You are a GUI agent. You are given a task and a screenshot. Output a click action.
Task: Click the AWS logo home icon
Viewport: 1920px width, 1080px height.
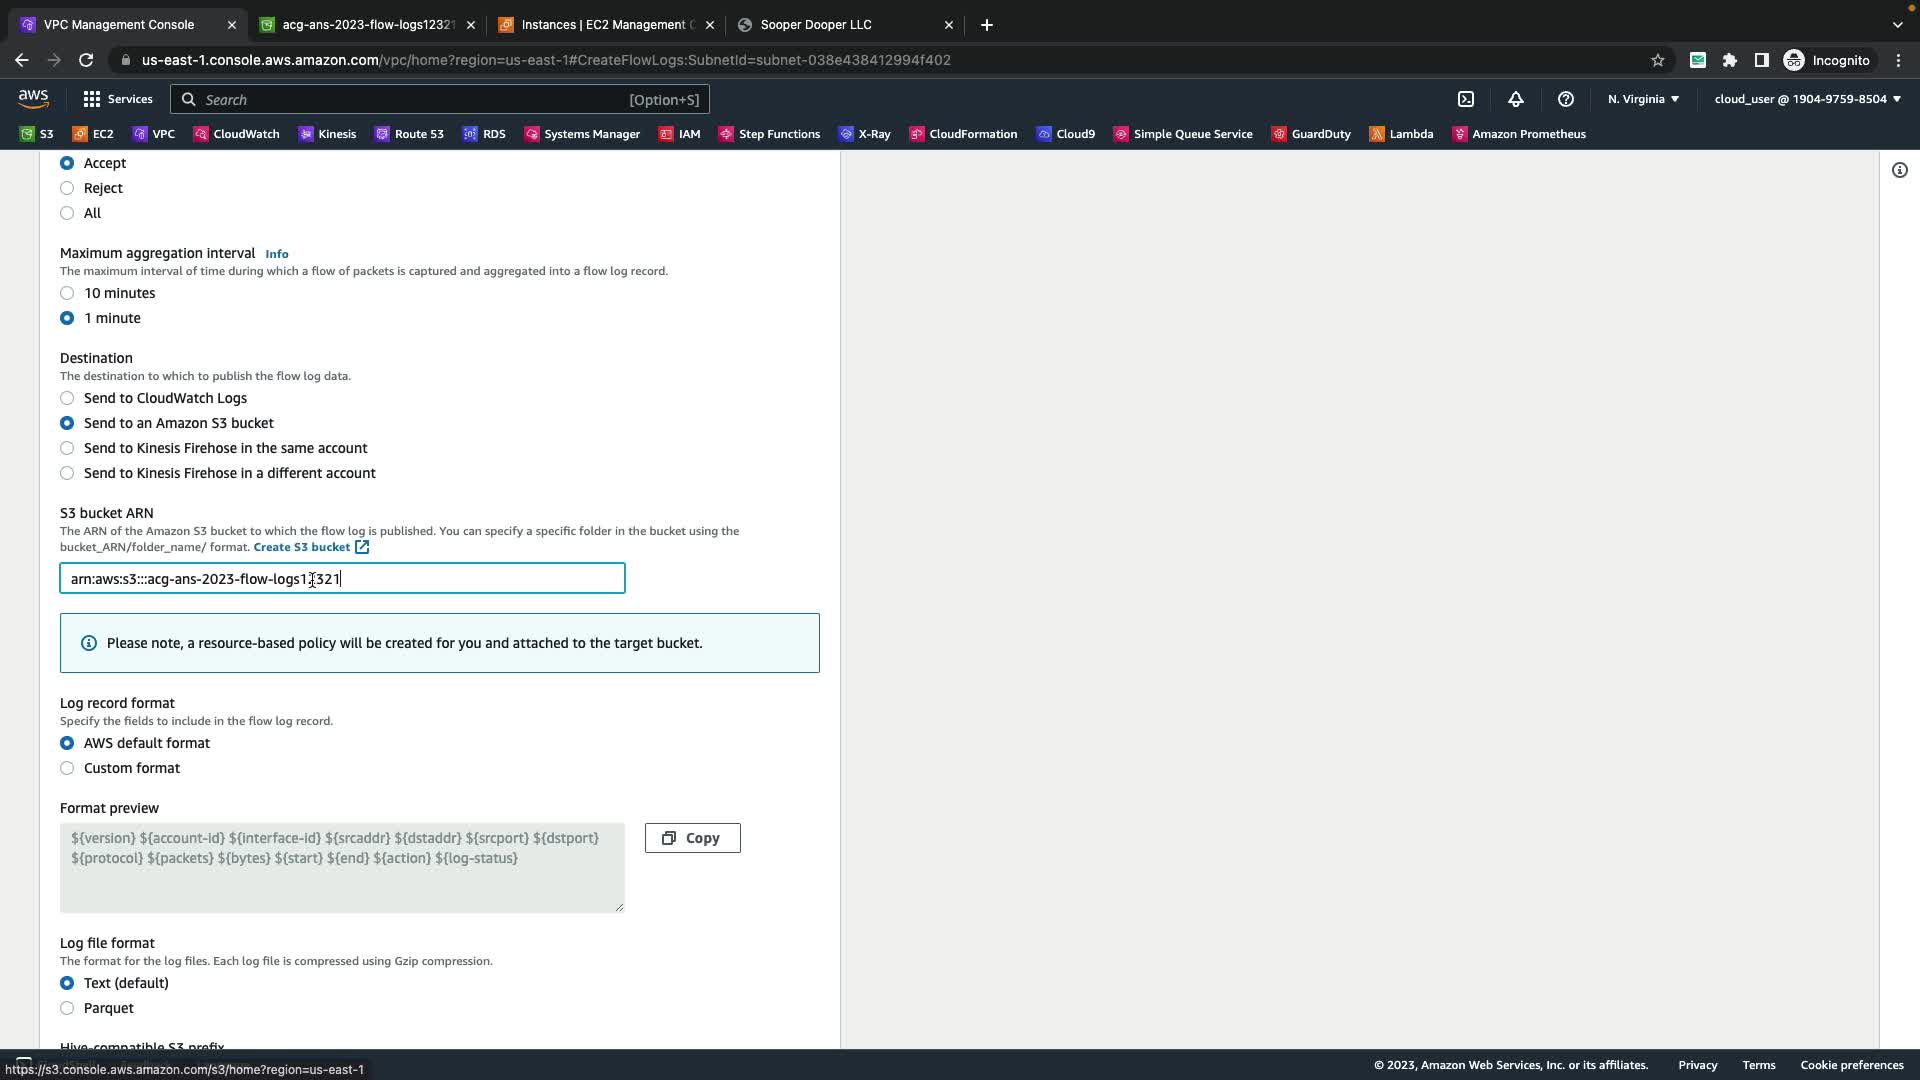[x=33, y=98]
